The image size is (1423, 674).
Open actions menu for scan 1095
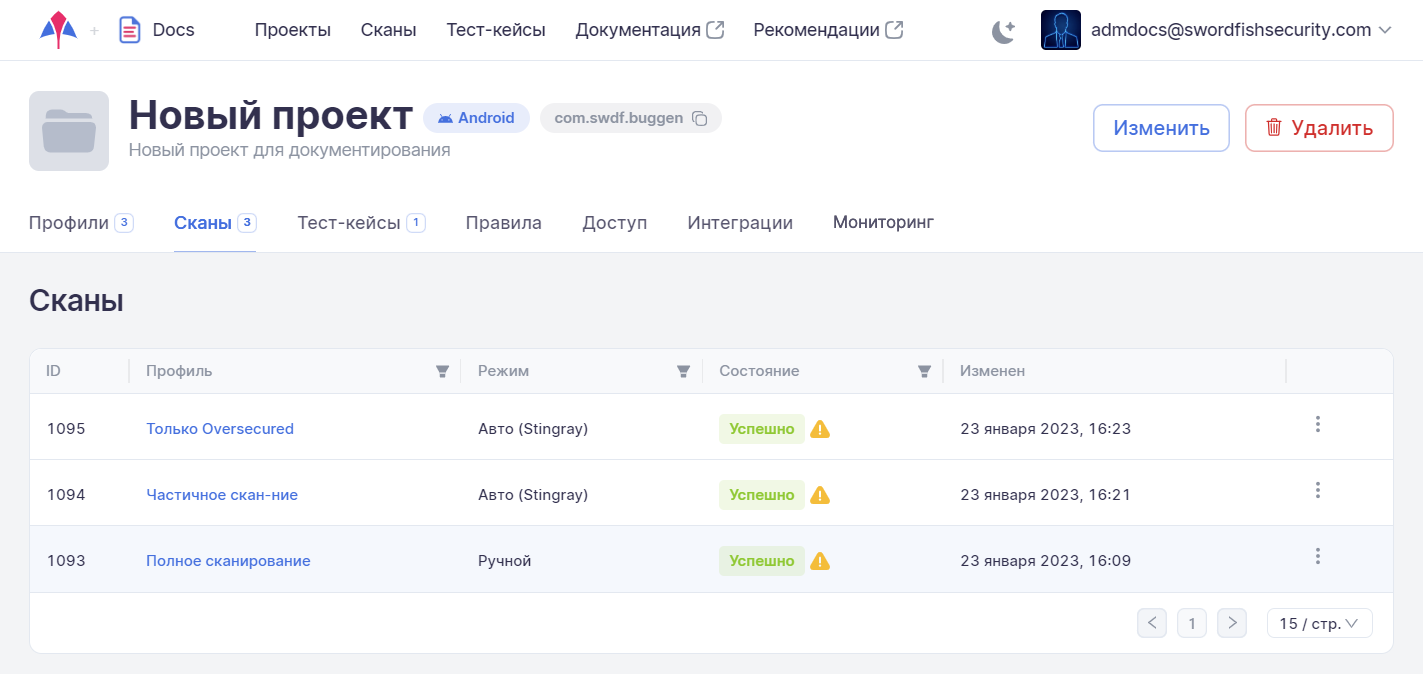1317,424
